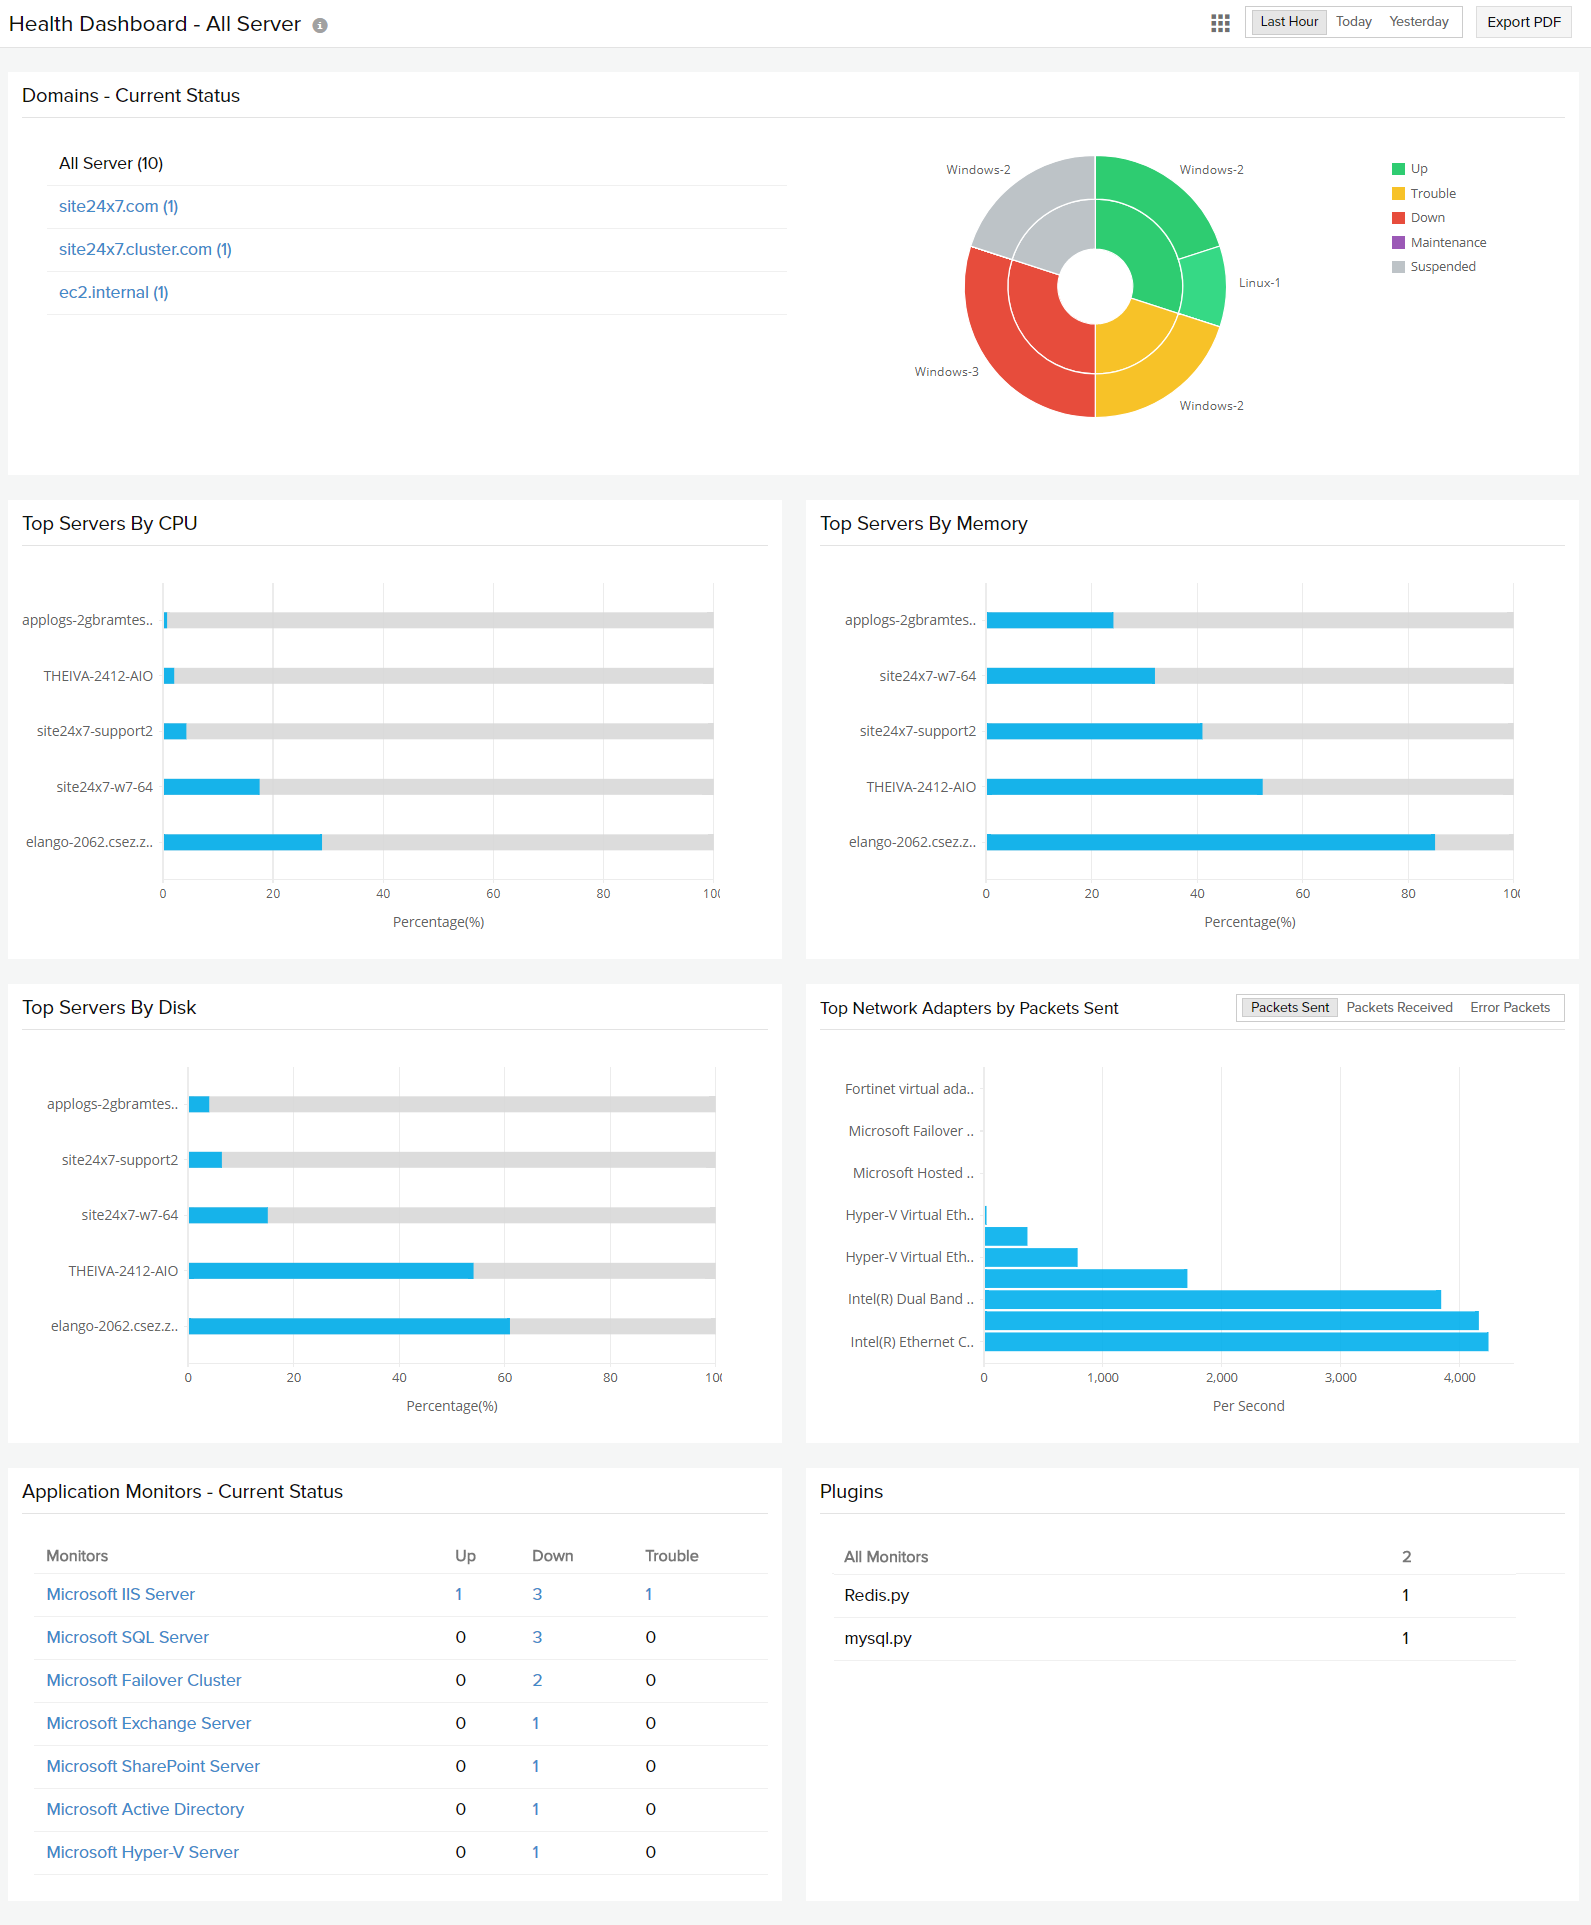Click IIS Server Trouble count 1
1591x1925 pixels.
pyautogui.click(x=649, y=1594)
